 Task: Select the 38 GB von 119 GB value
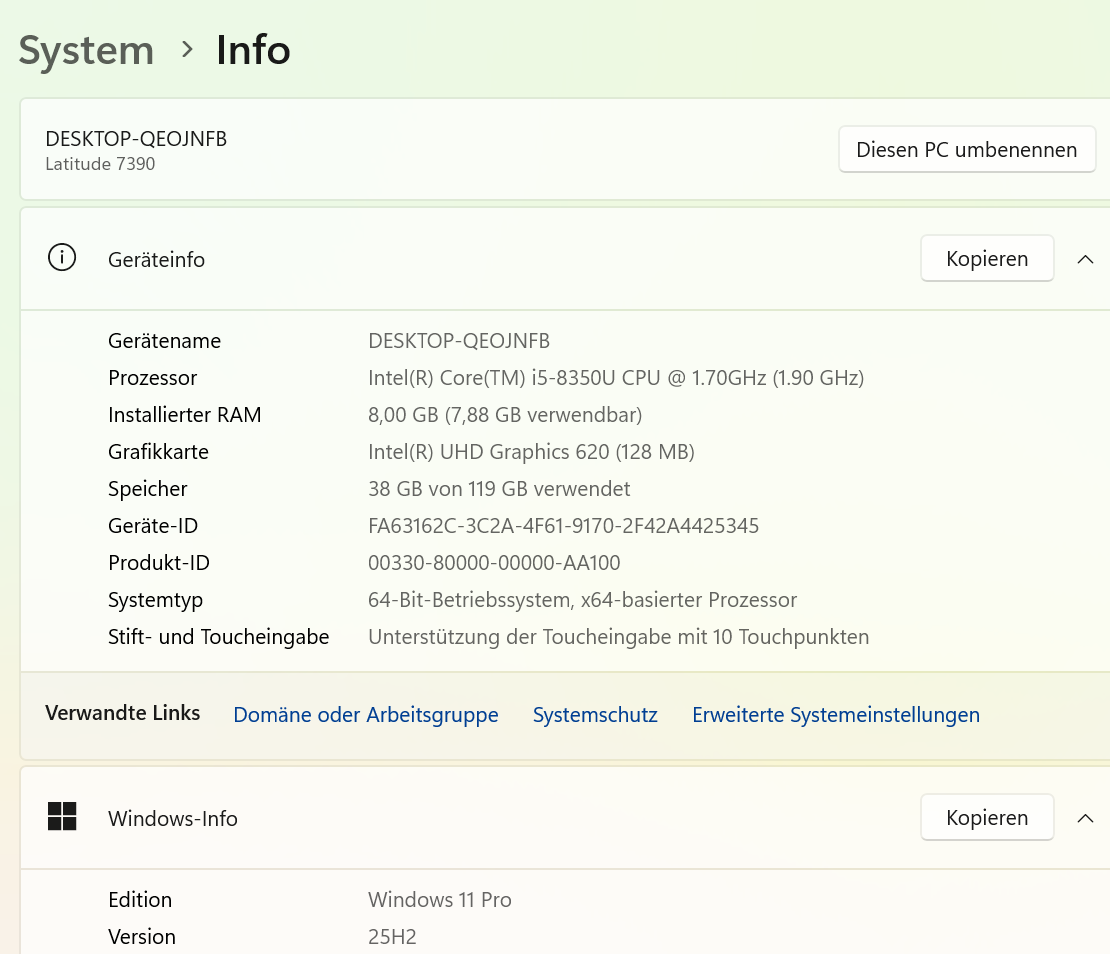[499, 489]
